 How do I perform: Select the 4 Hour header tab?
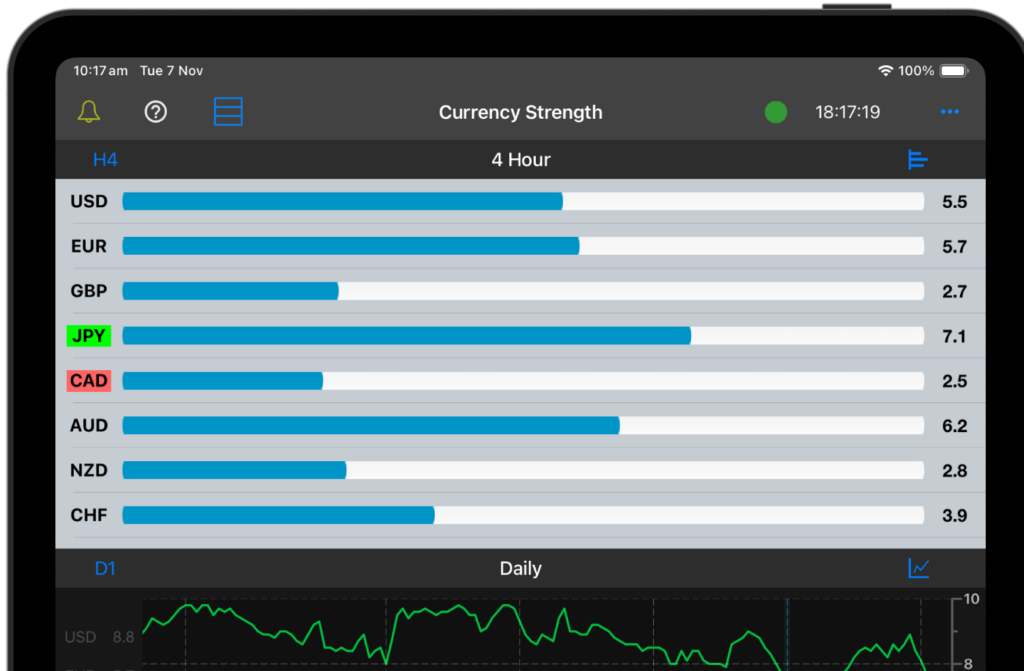pyautogui.click(x=520, y=158)
